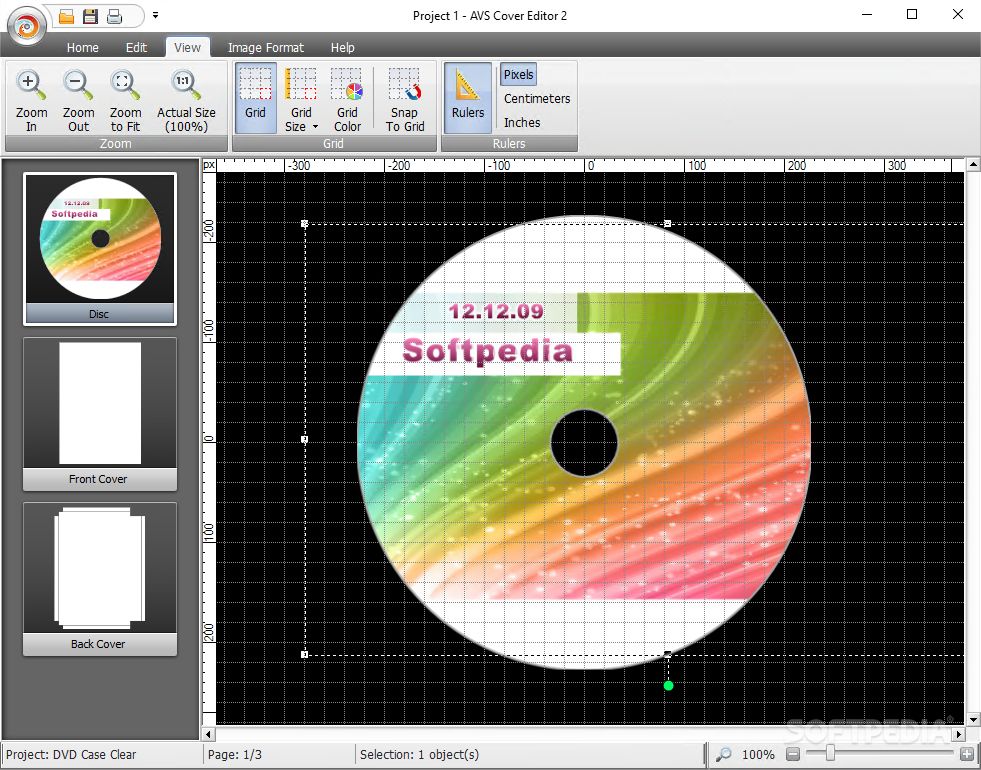Open the Edit ribbon tab

[137, 47]
